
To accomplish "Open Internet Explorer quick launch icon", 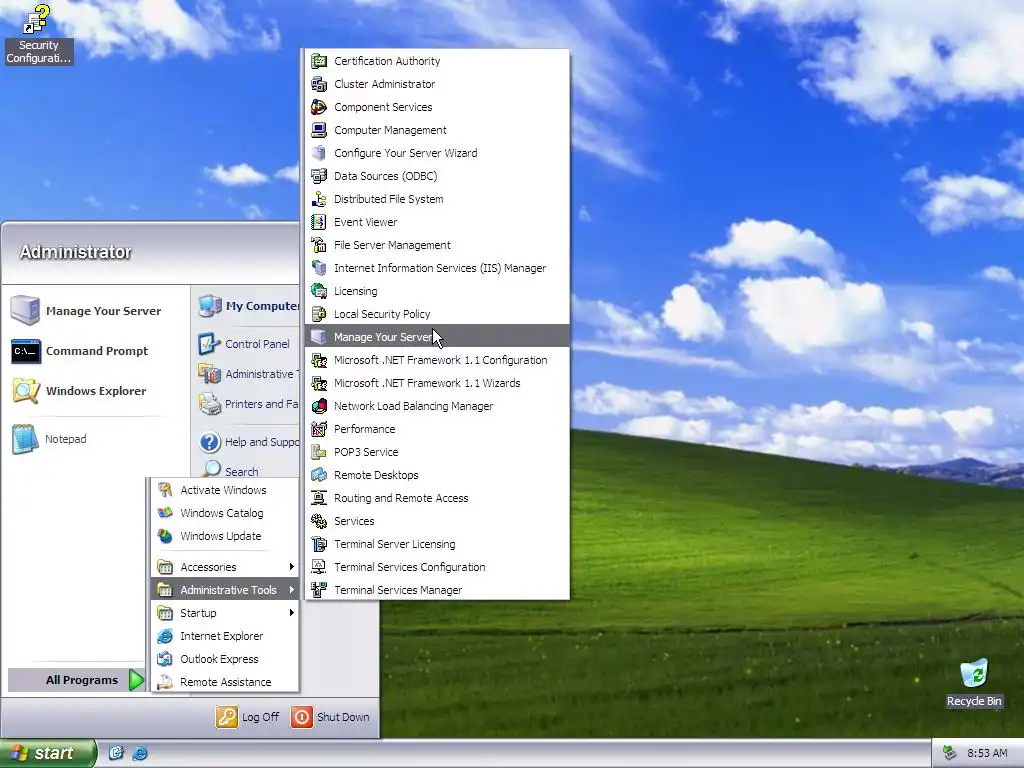I will pyautogui.click(x=140, y=754).
